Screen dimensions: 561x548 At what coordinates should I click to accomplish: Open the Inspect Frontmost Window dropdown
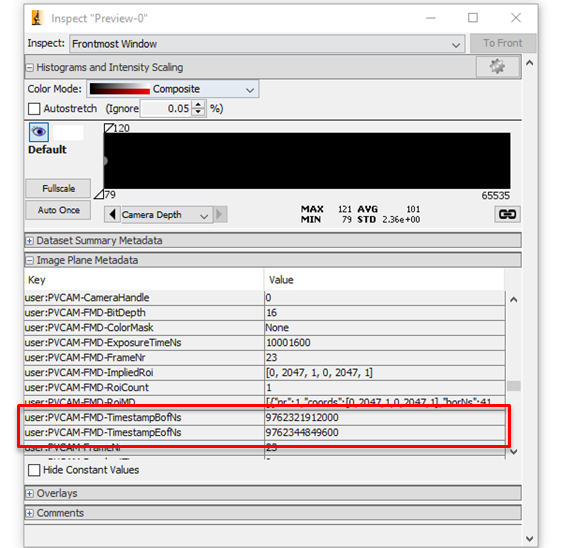click(x=267, y=44)
